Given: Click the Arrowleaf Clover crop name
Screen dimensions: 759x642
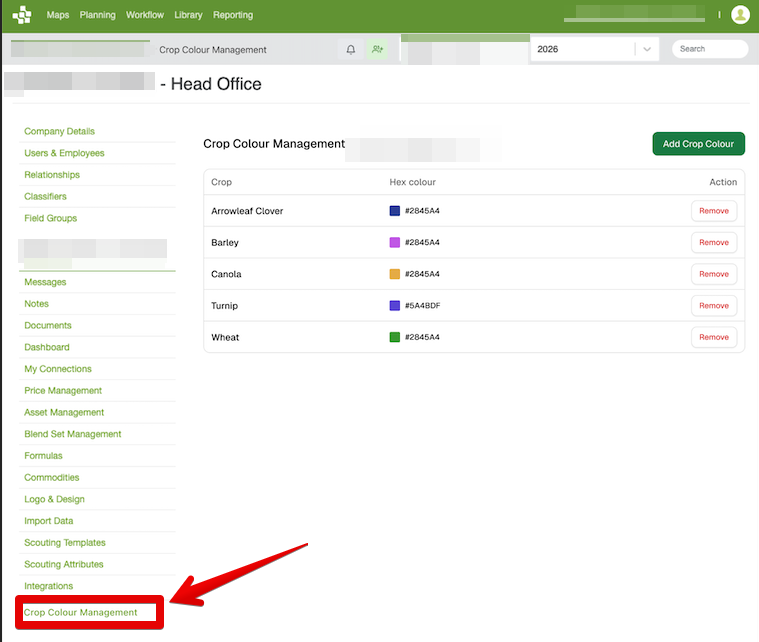Looking at the screenshot, I should click(247, 211).
